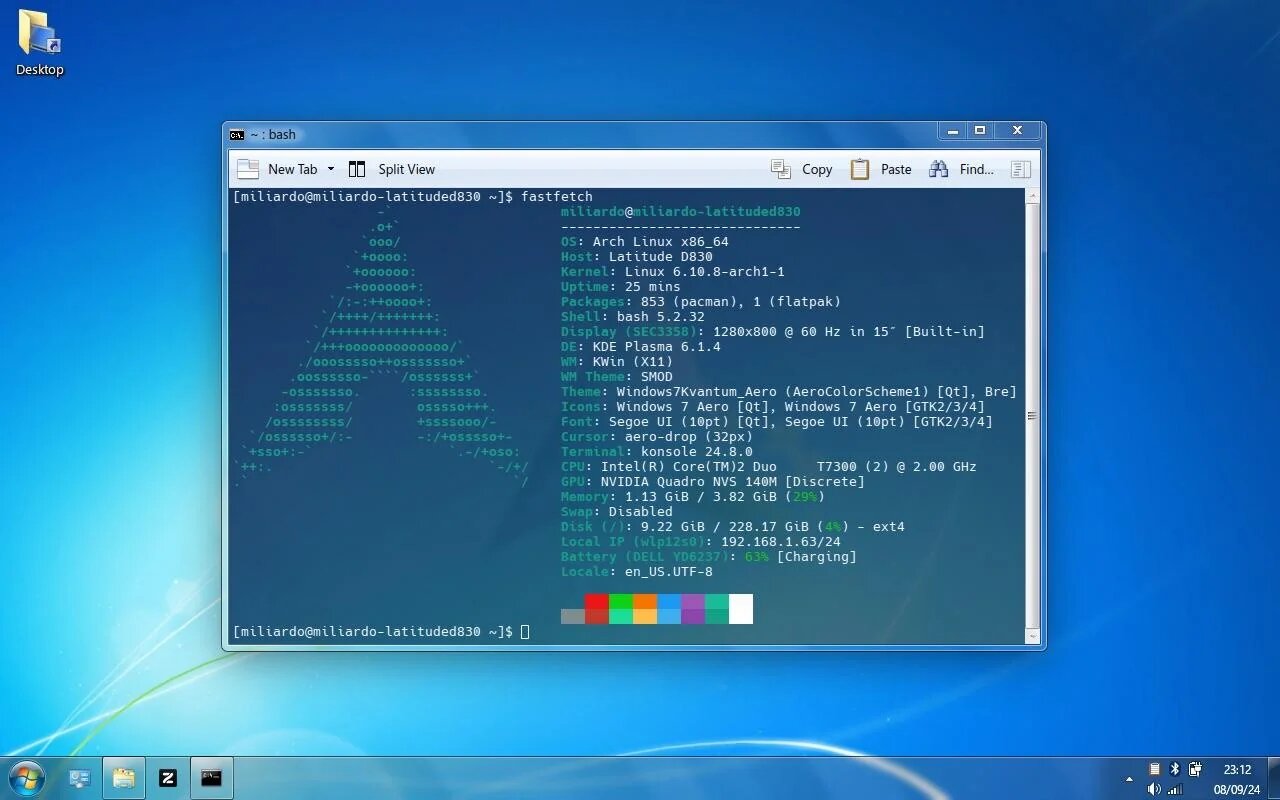
Task: Click the Konsole terminal taskbar button
Action: [211, 777]
